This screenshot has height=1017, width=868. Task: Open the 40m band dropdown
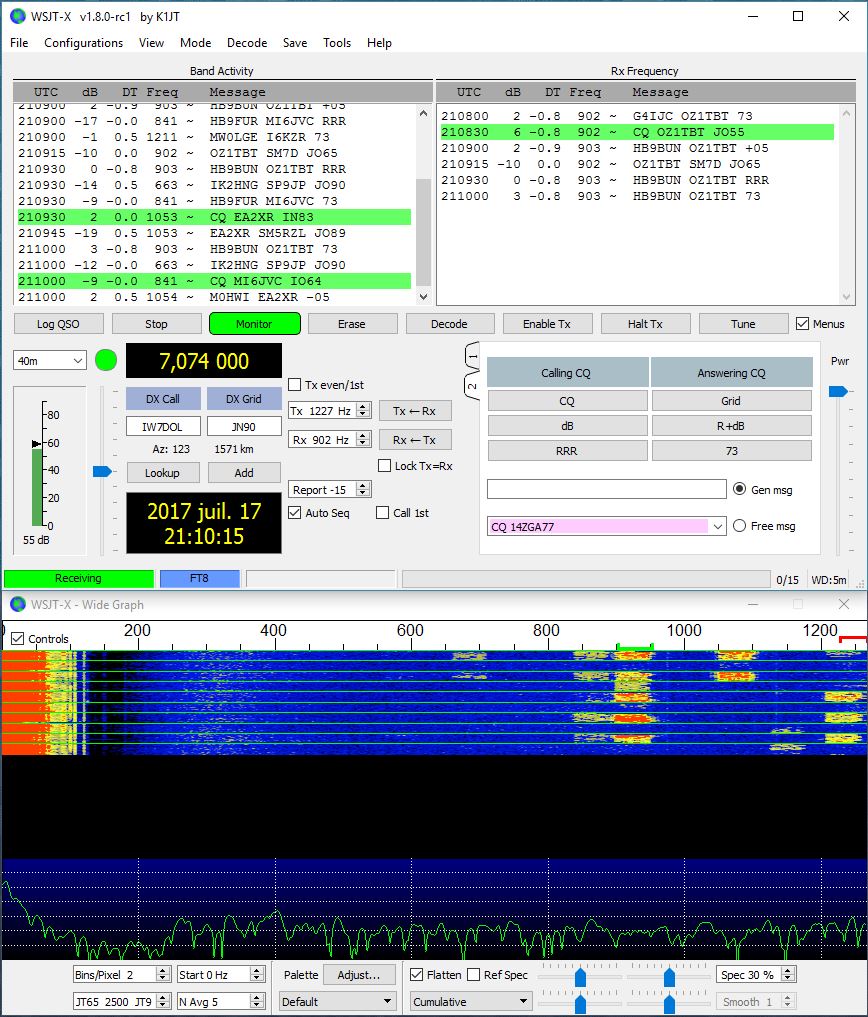click(x=50, y=361)
